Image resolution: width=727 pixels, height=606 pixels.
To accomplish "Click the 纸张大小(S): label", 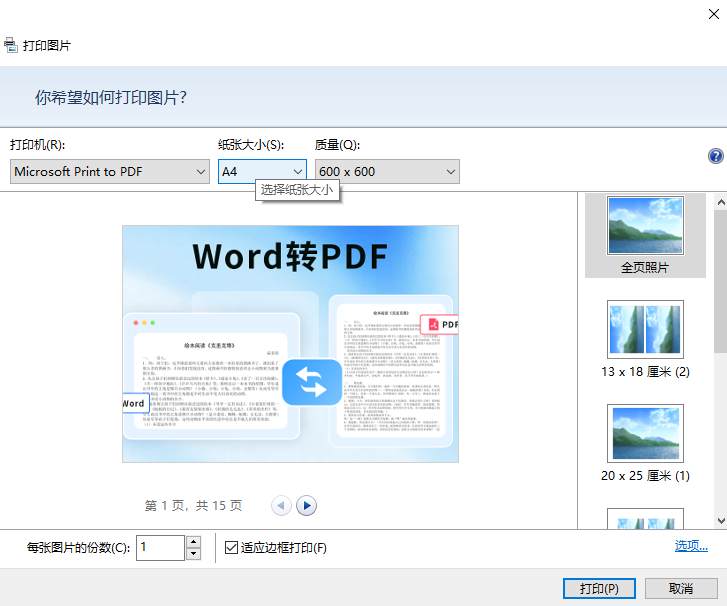I will coord(251,145).
